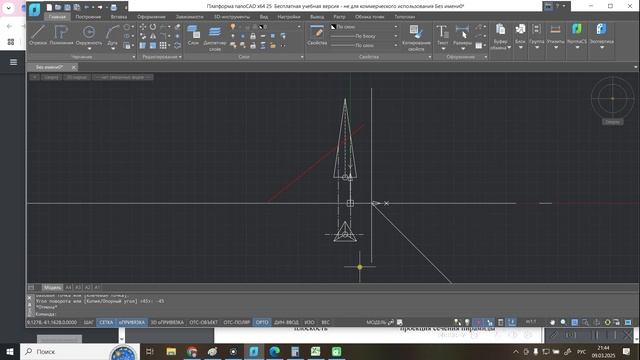Open the Утилиты utilities group
The height and width of the screenshot is (360, 640).
[x=555, y=36]
